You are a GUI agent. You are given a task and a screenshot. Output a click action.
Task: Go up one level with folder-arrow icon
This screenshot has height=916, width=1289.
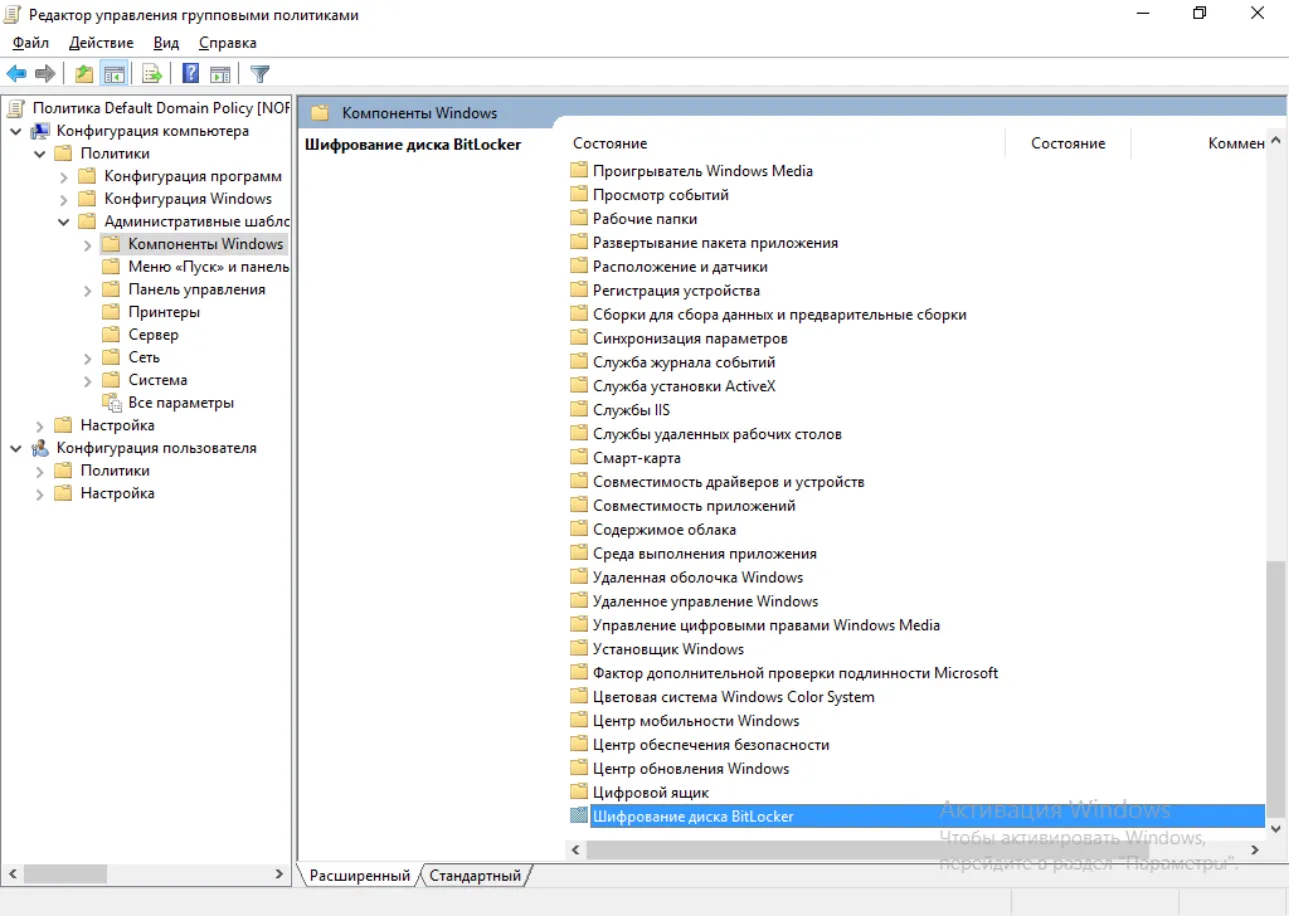click(85, 74)
